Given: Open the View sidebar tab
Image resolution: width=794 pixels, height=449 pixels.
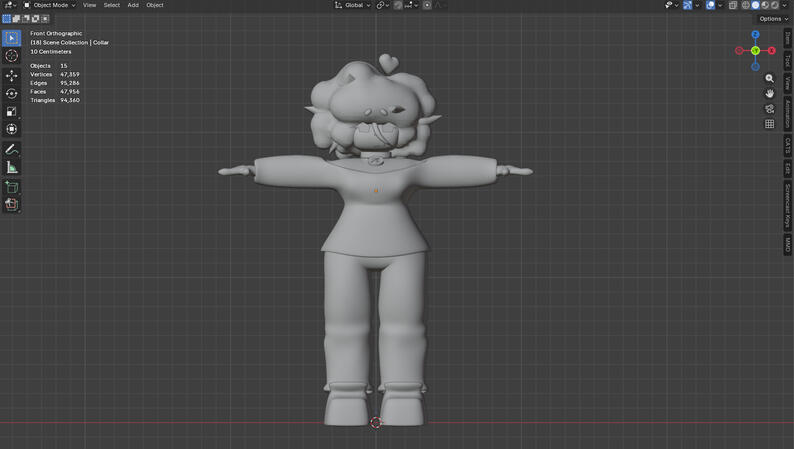Looking at the screenshot, I should pyautogui.click(x=787, y=83).
